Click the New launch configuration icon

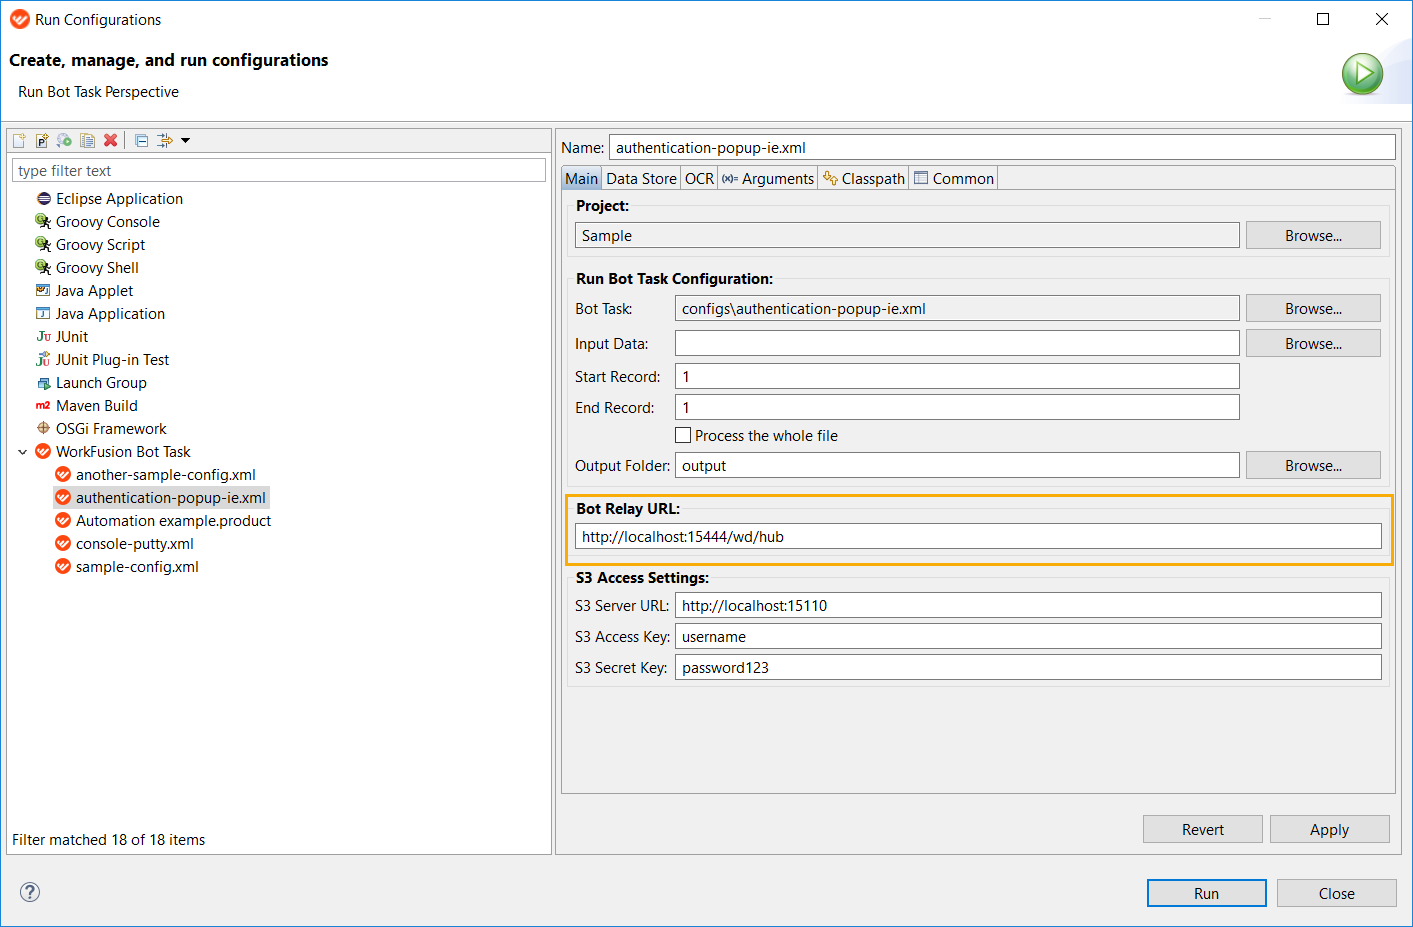[19, 141]
